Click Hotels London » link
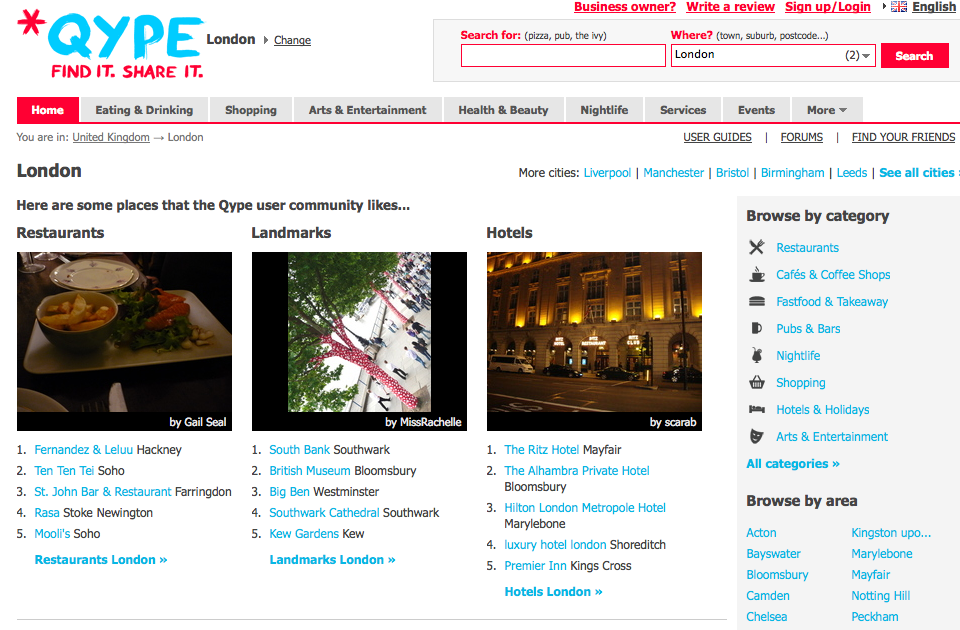 [x=553, y=592]
